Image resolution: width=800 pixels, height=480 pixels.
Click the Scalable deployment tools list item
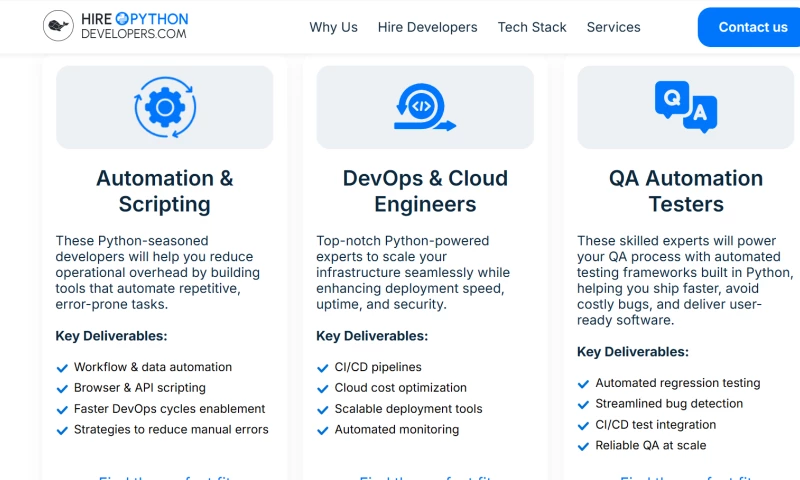click(408, 409)
